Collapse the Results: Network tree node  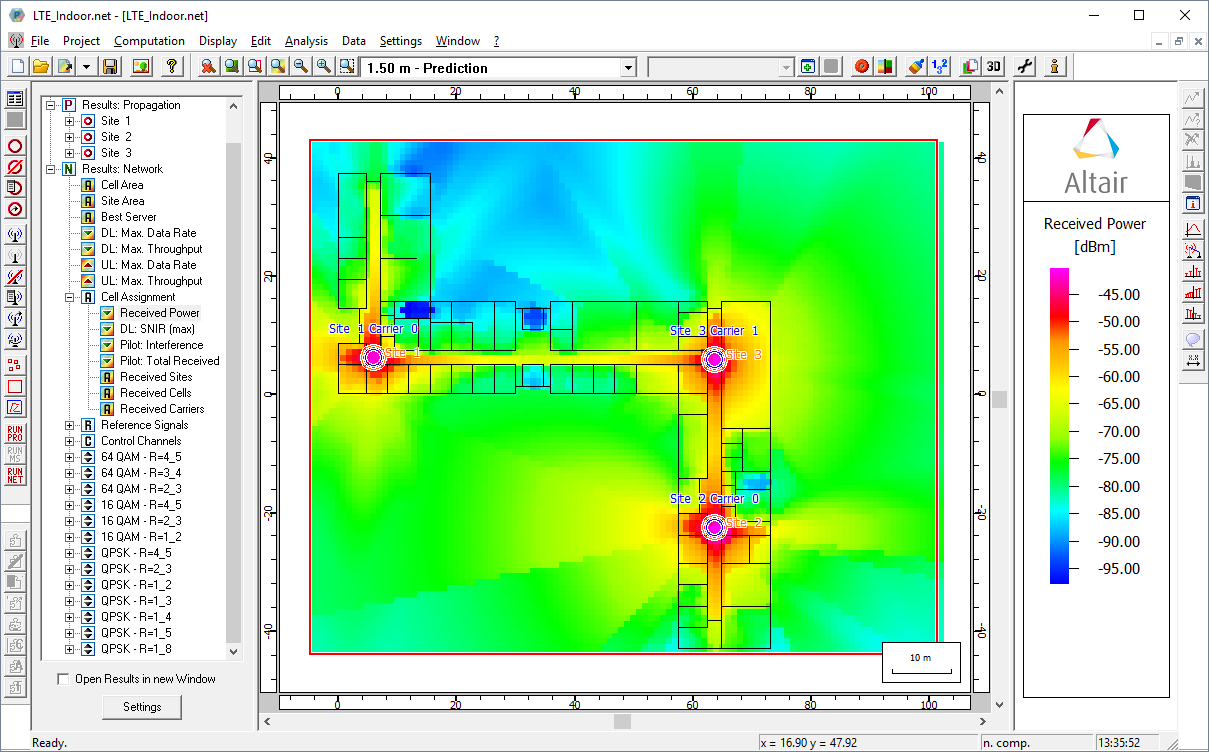point(50,169)
